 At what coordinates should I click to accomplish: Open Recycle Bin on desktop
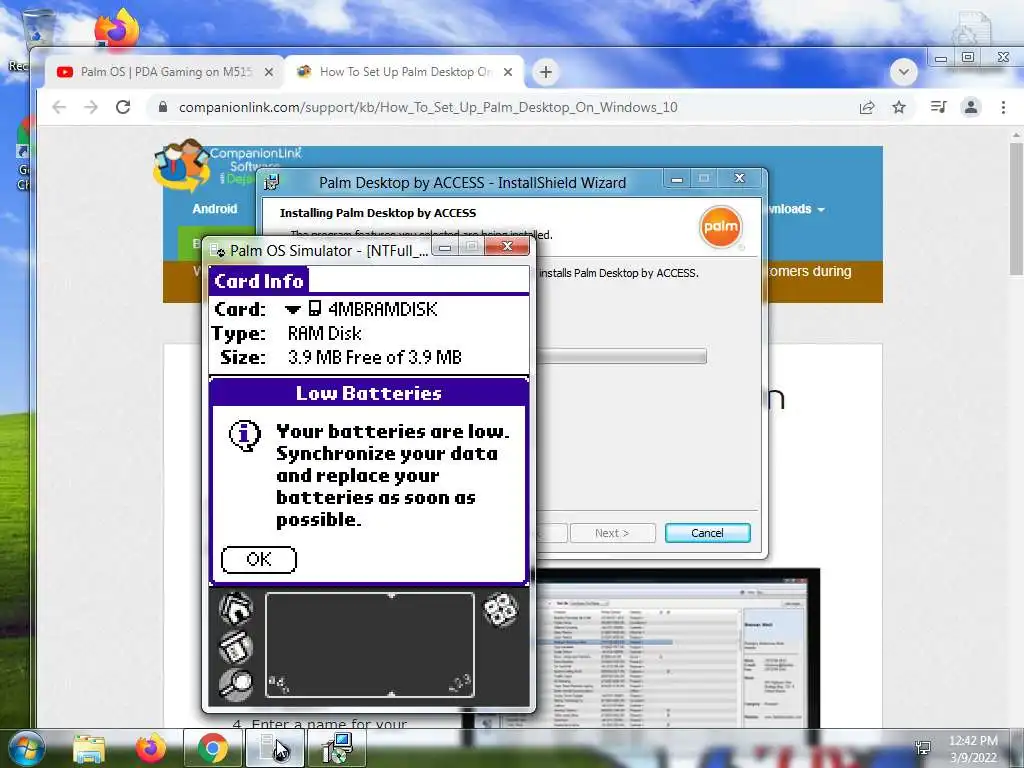pyautogui.click(x=37, y=29)
